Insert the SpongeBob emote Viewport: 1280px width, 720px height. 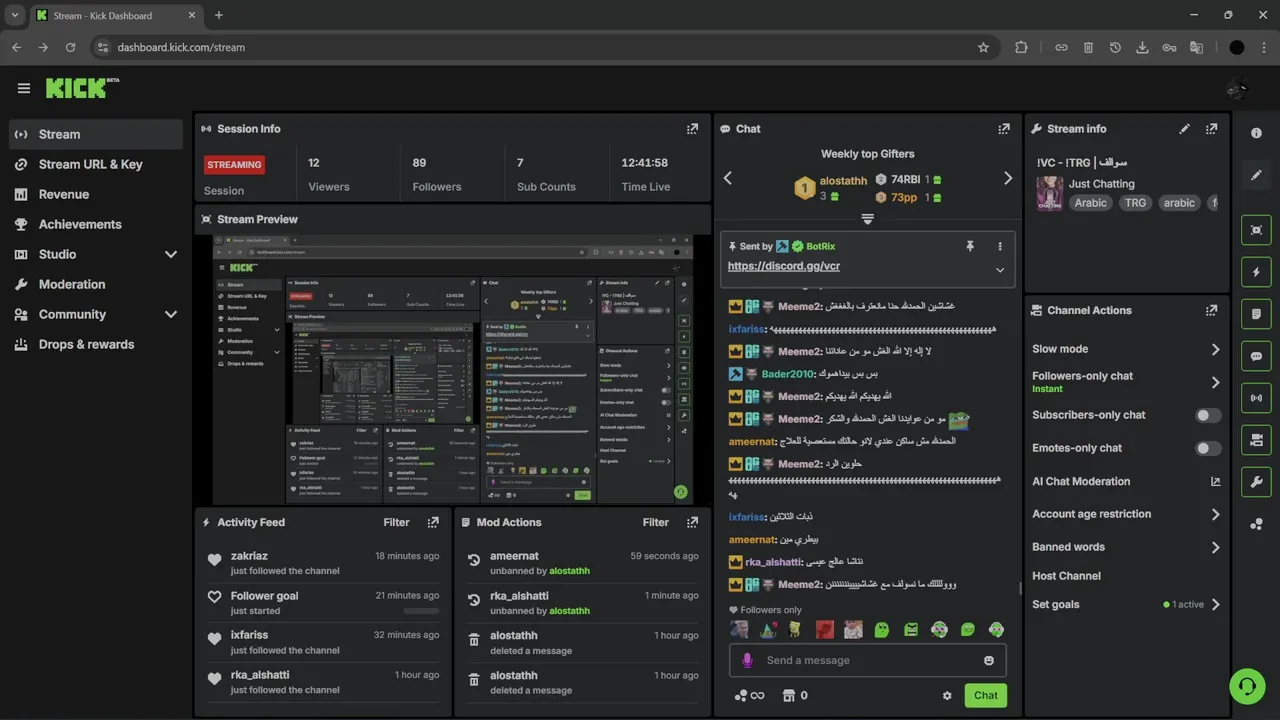pos(796,630)
